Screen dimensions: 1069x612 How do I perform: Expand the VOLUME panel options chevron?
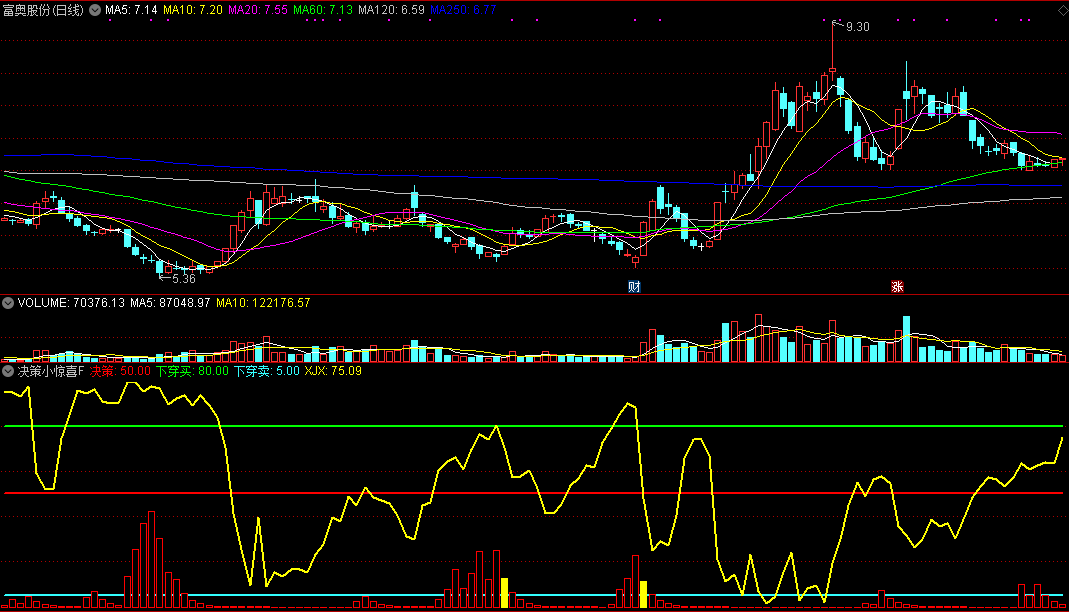coord(8,303)
